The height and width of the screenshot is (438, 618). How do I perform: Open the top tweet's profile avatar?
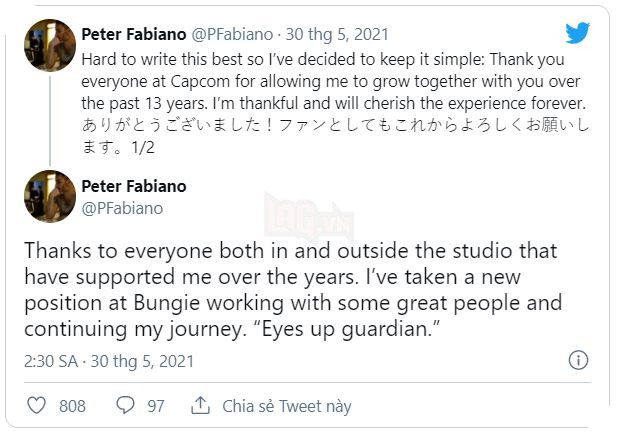pyautogui.click(x=49, y=45)
